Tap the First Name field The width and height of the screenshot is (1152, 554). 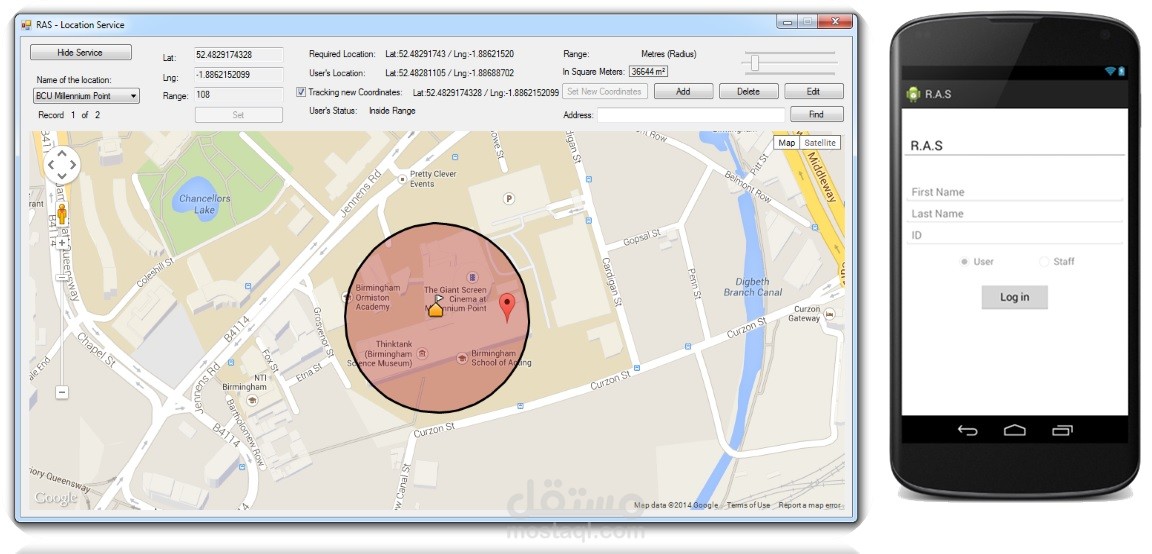coord(1015,192)
